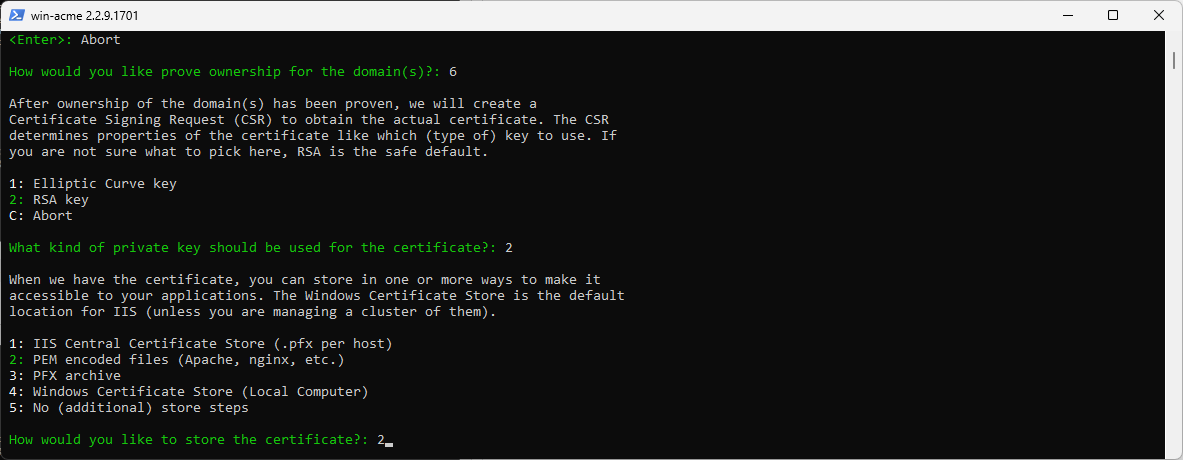Click the "2: RSA key" option line

tap(48, 200)
